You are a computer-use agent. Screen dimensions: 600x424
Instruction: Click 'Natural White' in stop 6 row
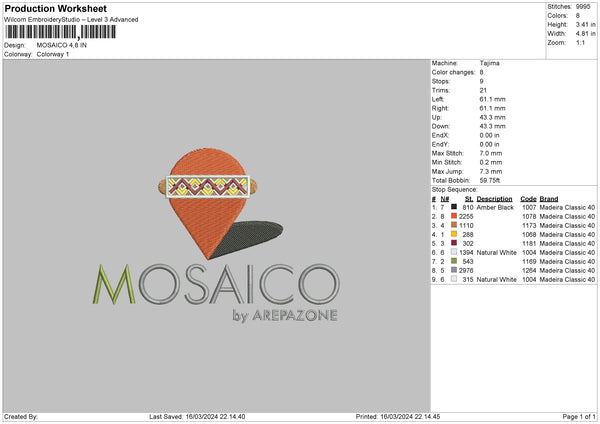[496, 253]
